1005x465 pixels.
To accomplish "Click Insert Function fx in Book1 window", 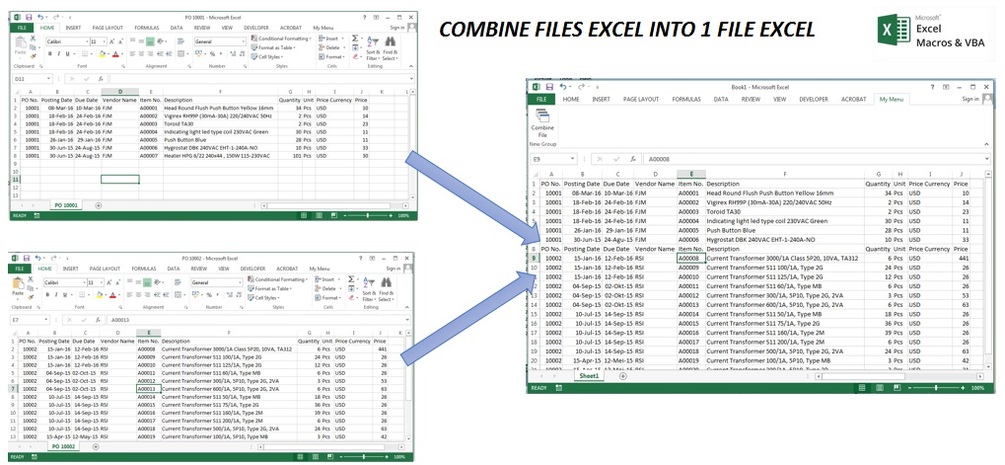I will (633, 158).
